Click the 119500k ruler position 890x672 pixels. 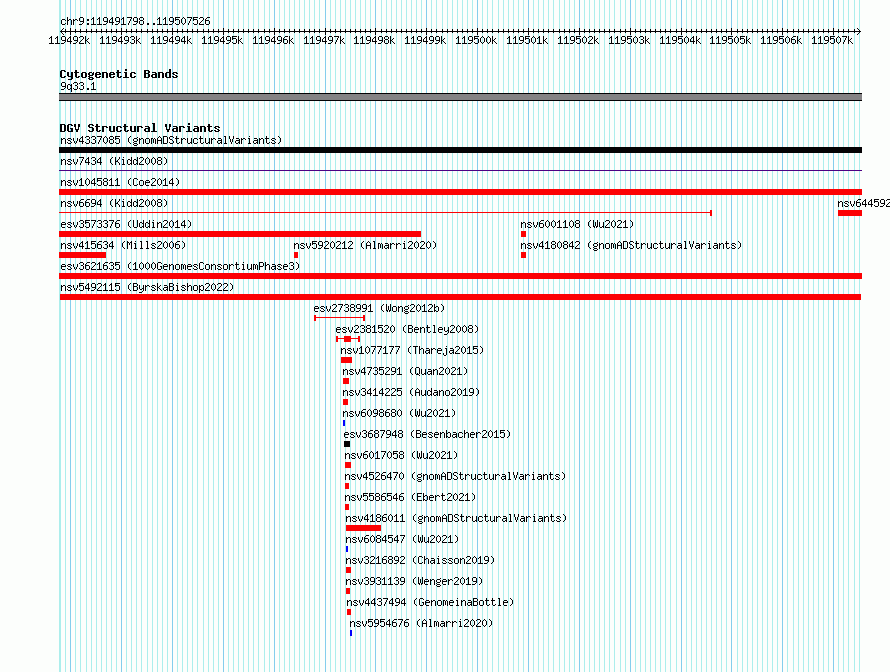click(476, 40)
